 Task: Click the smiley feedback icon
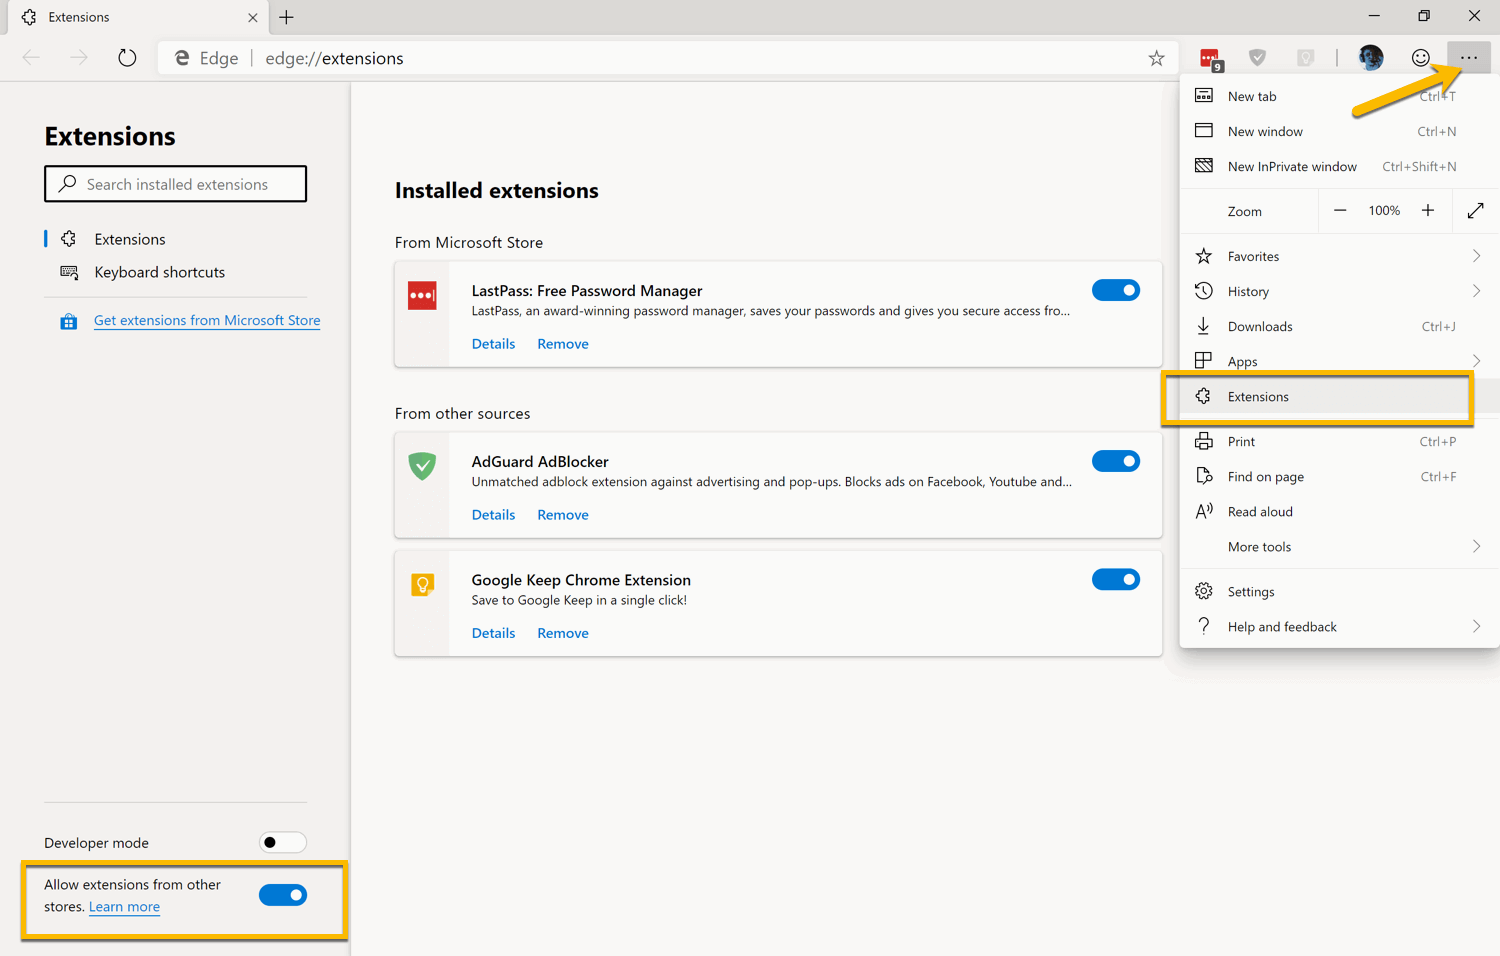(1421, 58)
